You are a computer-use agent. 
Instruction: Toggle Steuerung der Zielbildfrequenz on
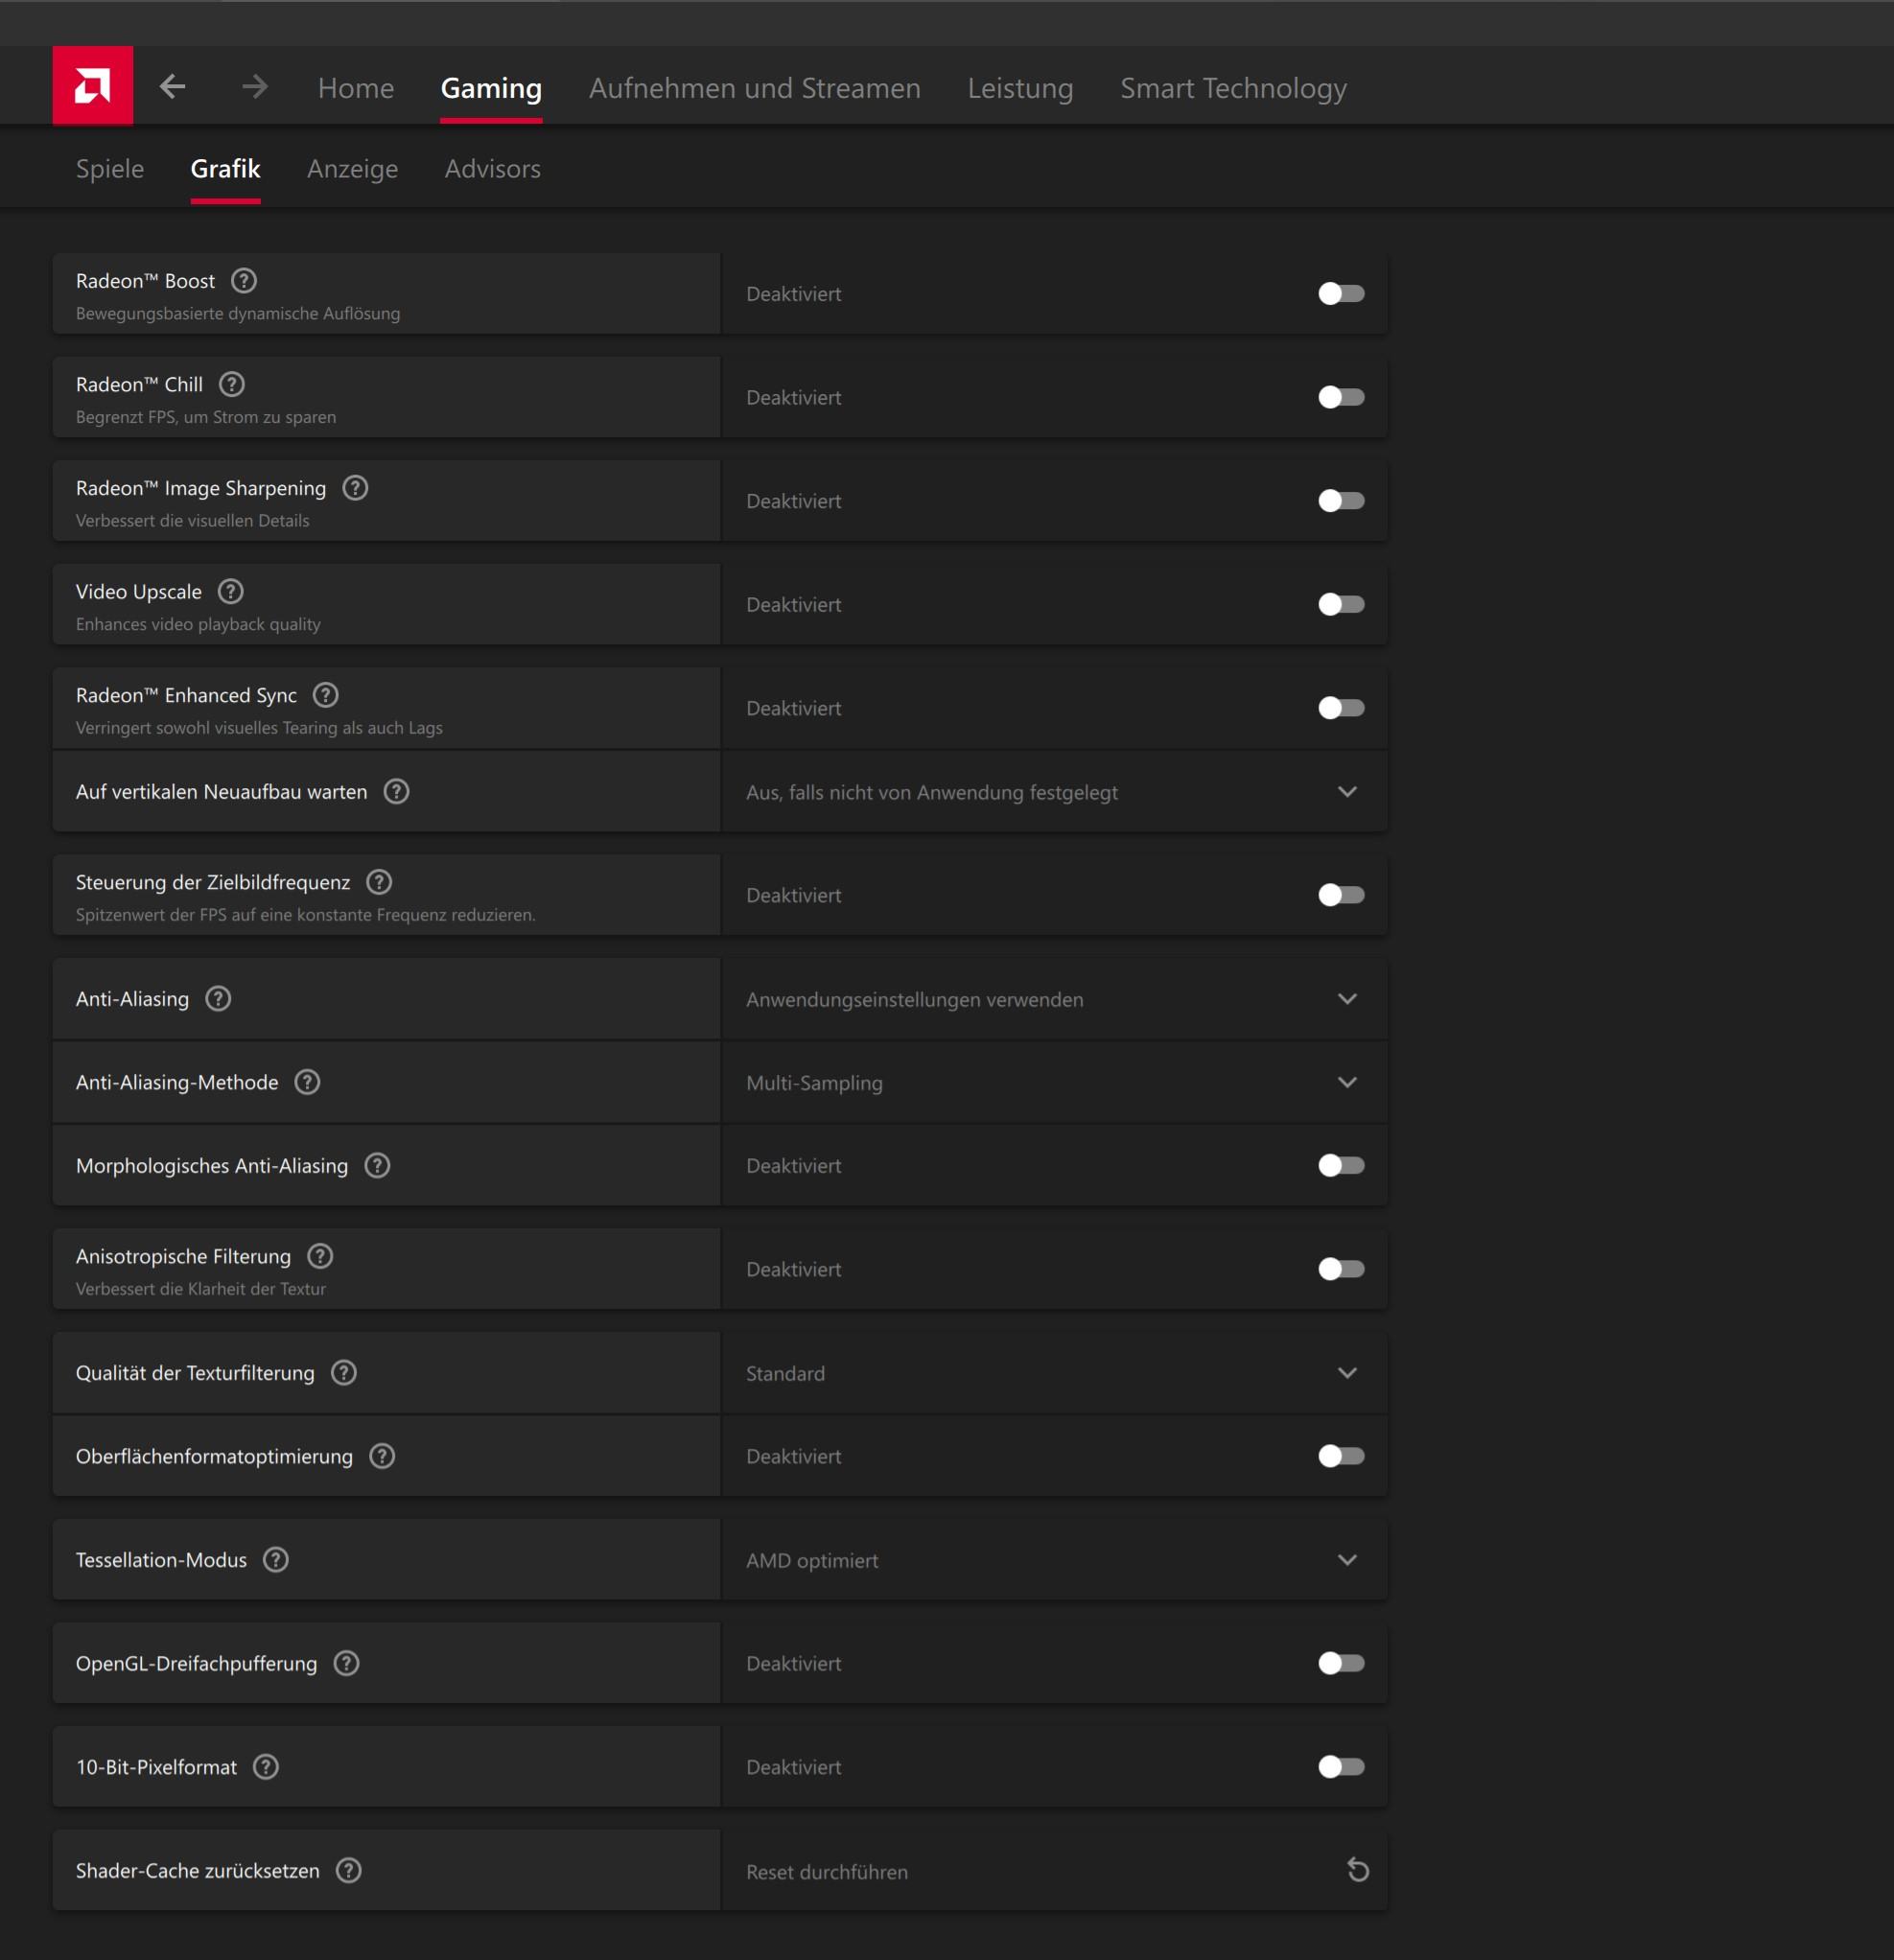point(1341,896)
